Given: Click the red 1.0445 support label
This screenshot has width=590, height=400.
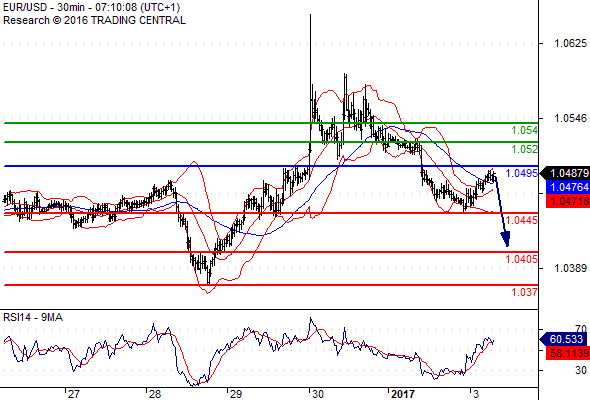Looking at the screenshot, I should (x=522, y=220).
